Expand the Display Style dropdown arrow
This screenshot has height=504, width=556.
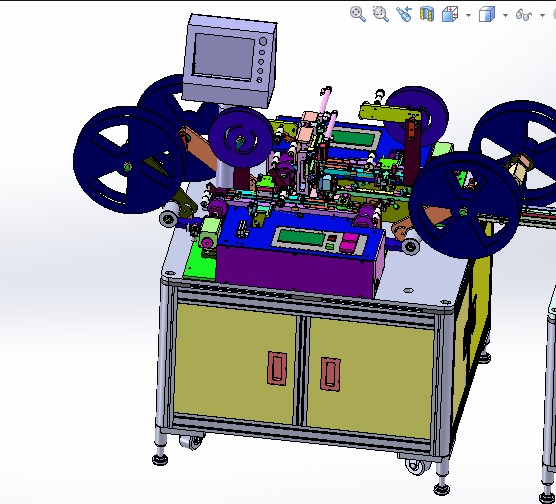coord(505,15)
